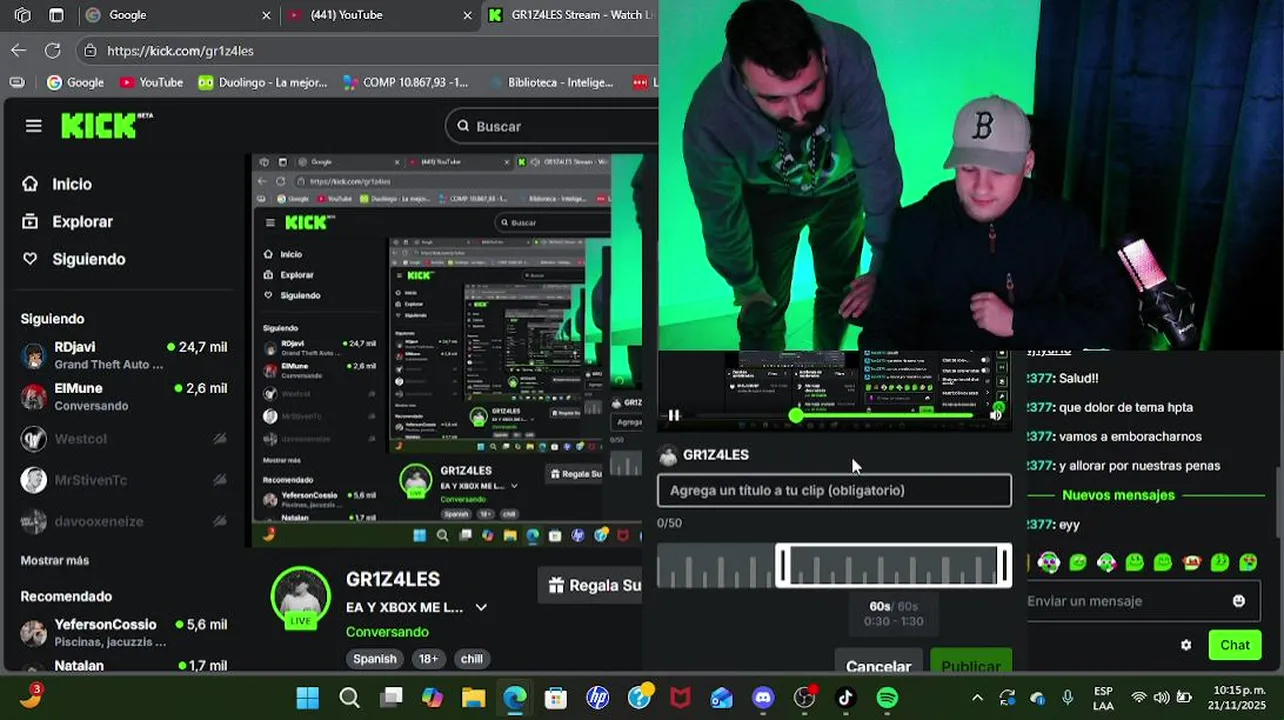Open RDjavi channel from followed list
The height and width of the screenshot is (720, 1284).
tap(124, 355)
